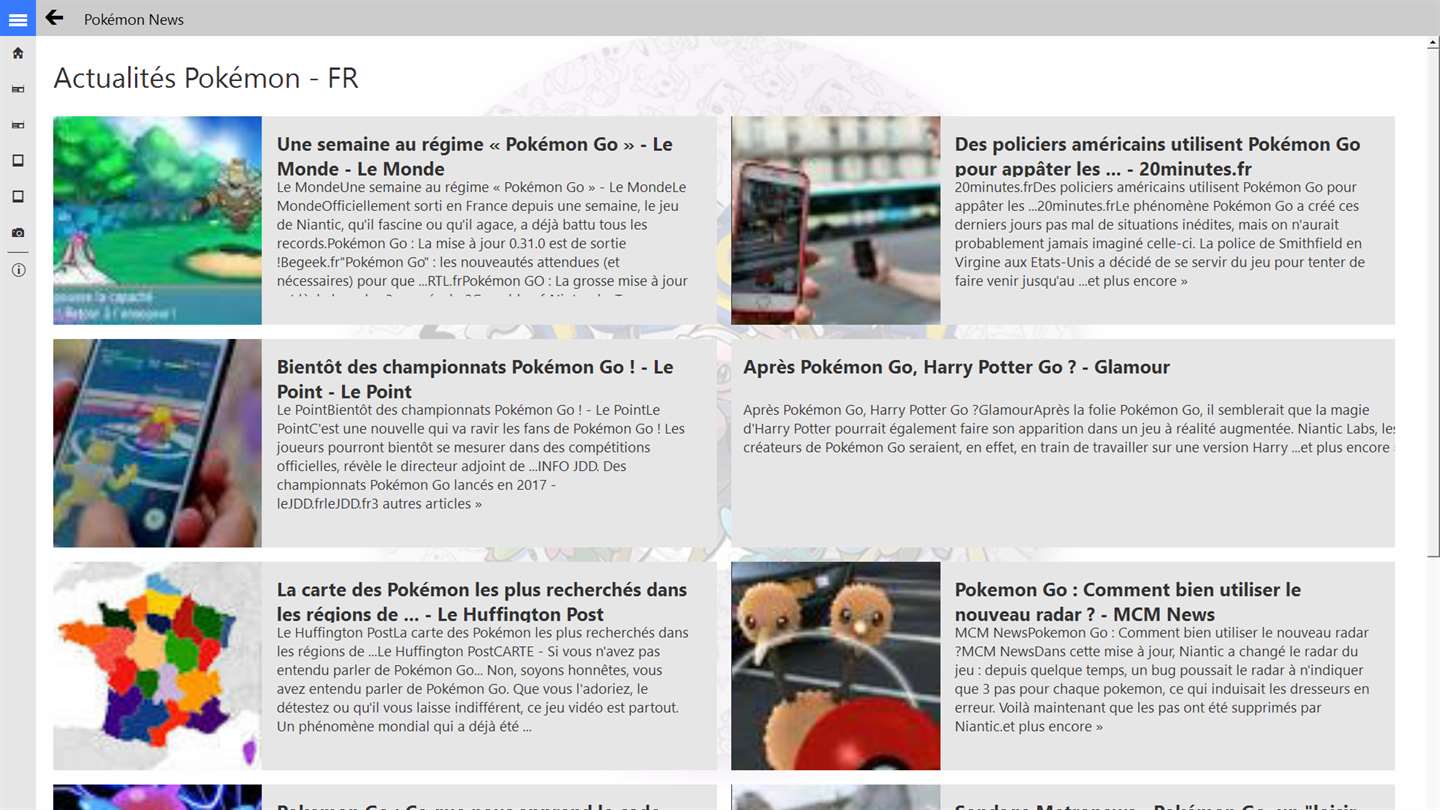Open the Harry Potter Go Glamour headline
This screenshot has width=1440, height=810.
[x=956, y=367]
